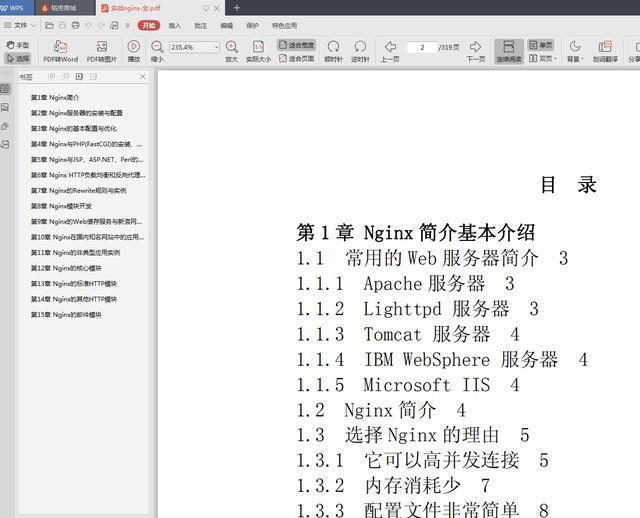
Task: Close the 书签 bookmarks panel
Action: (x=142, y=76)
